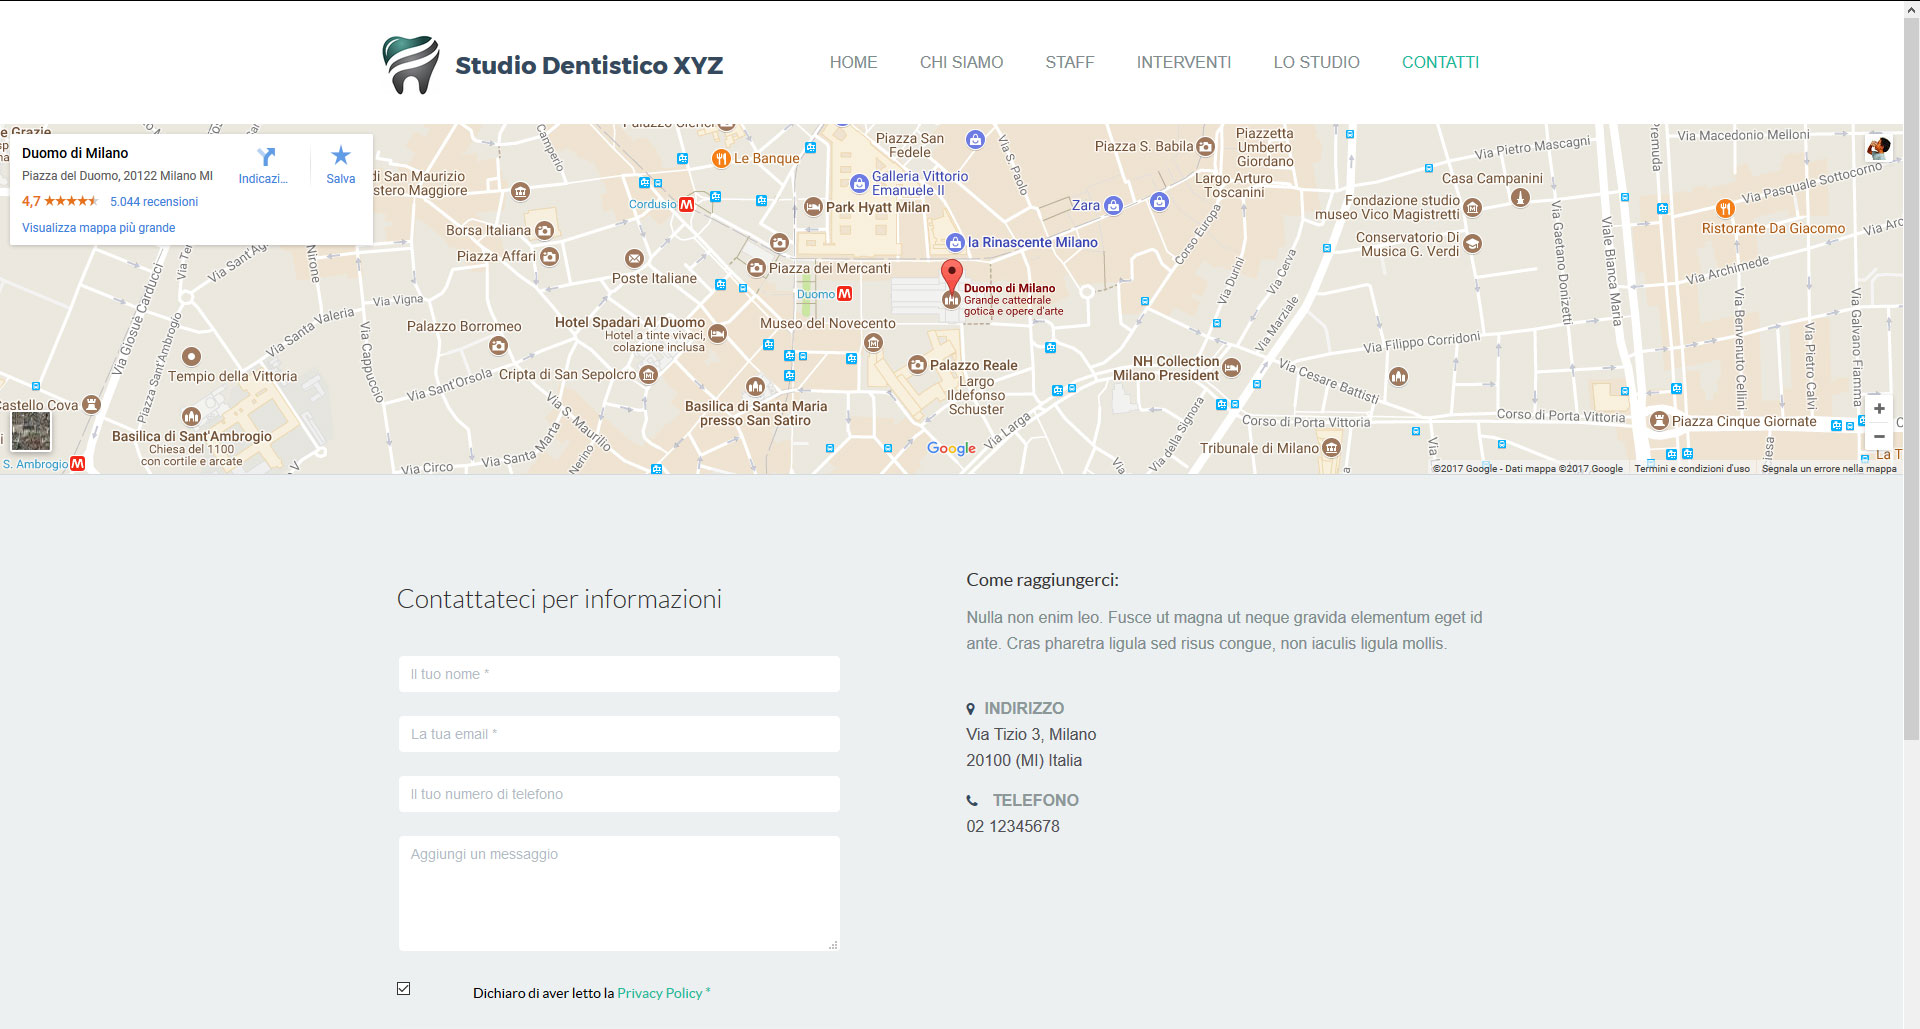The width and height of the screenshot is (1920, 1029).
Task: Click the red Duomo di Milano map pin
Action: pos(952,273)
